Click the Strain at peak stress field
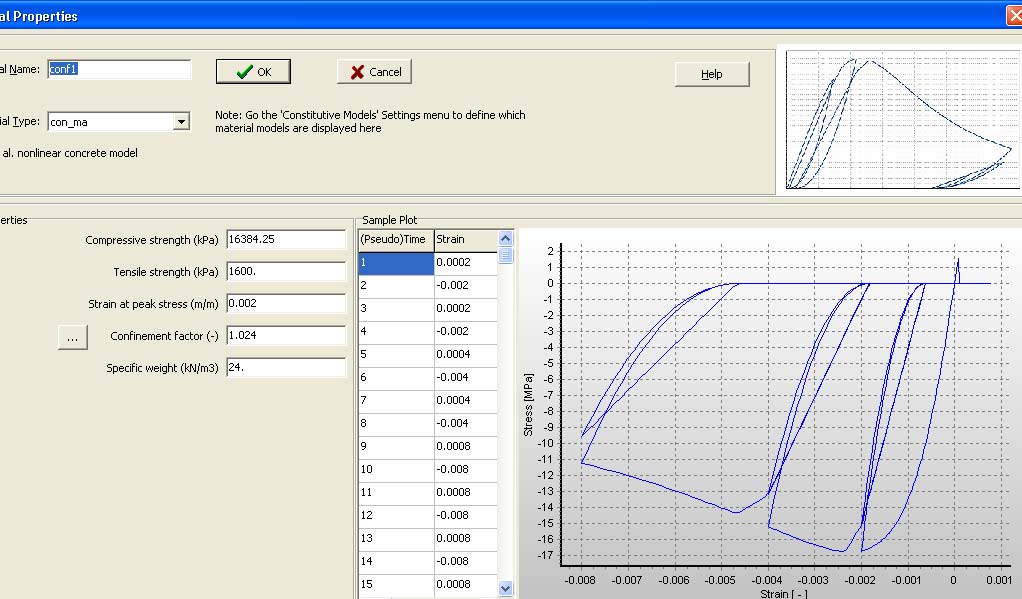Viewport: 1022px width, 599px height. [286, 303]
